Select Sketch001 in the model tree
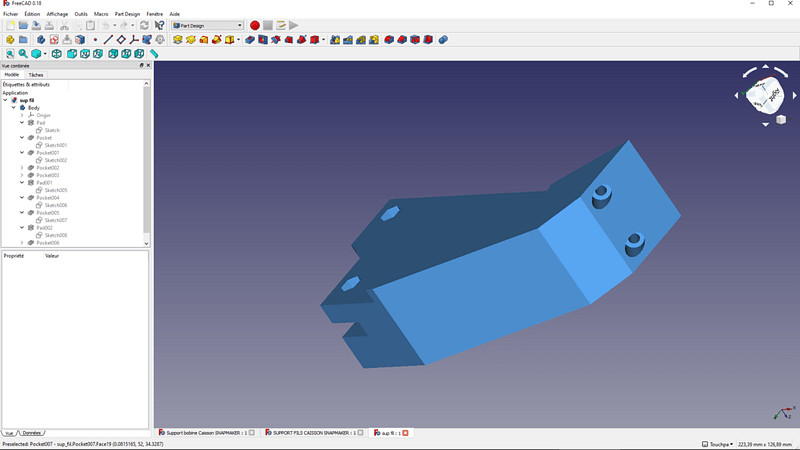This screenshot has height=450, width=800. [x=51, y=145]
